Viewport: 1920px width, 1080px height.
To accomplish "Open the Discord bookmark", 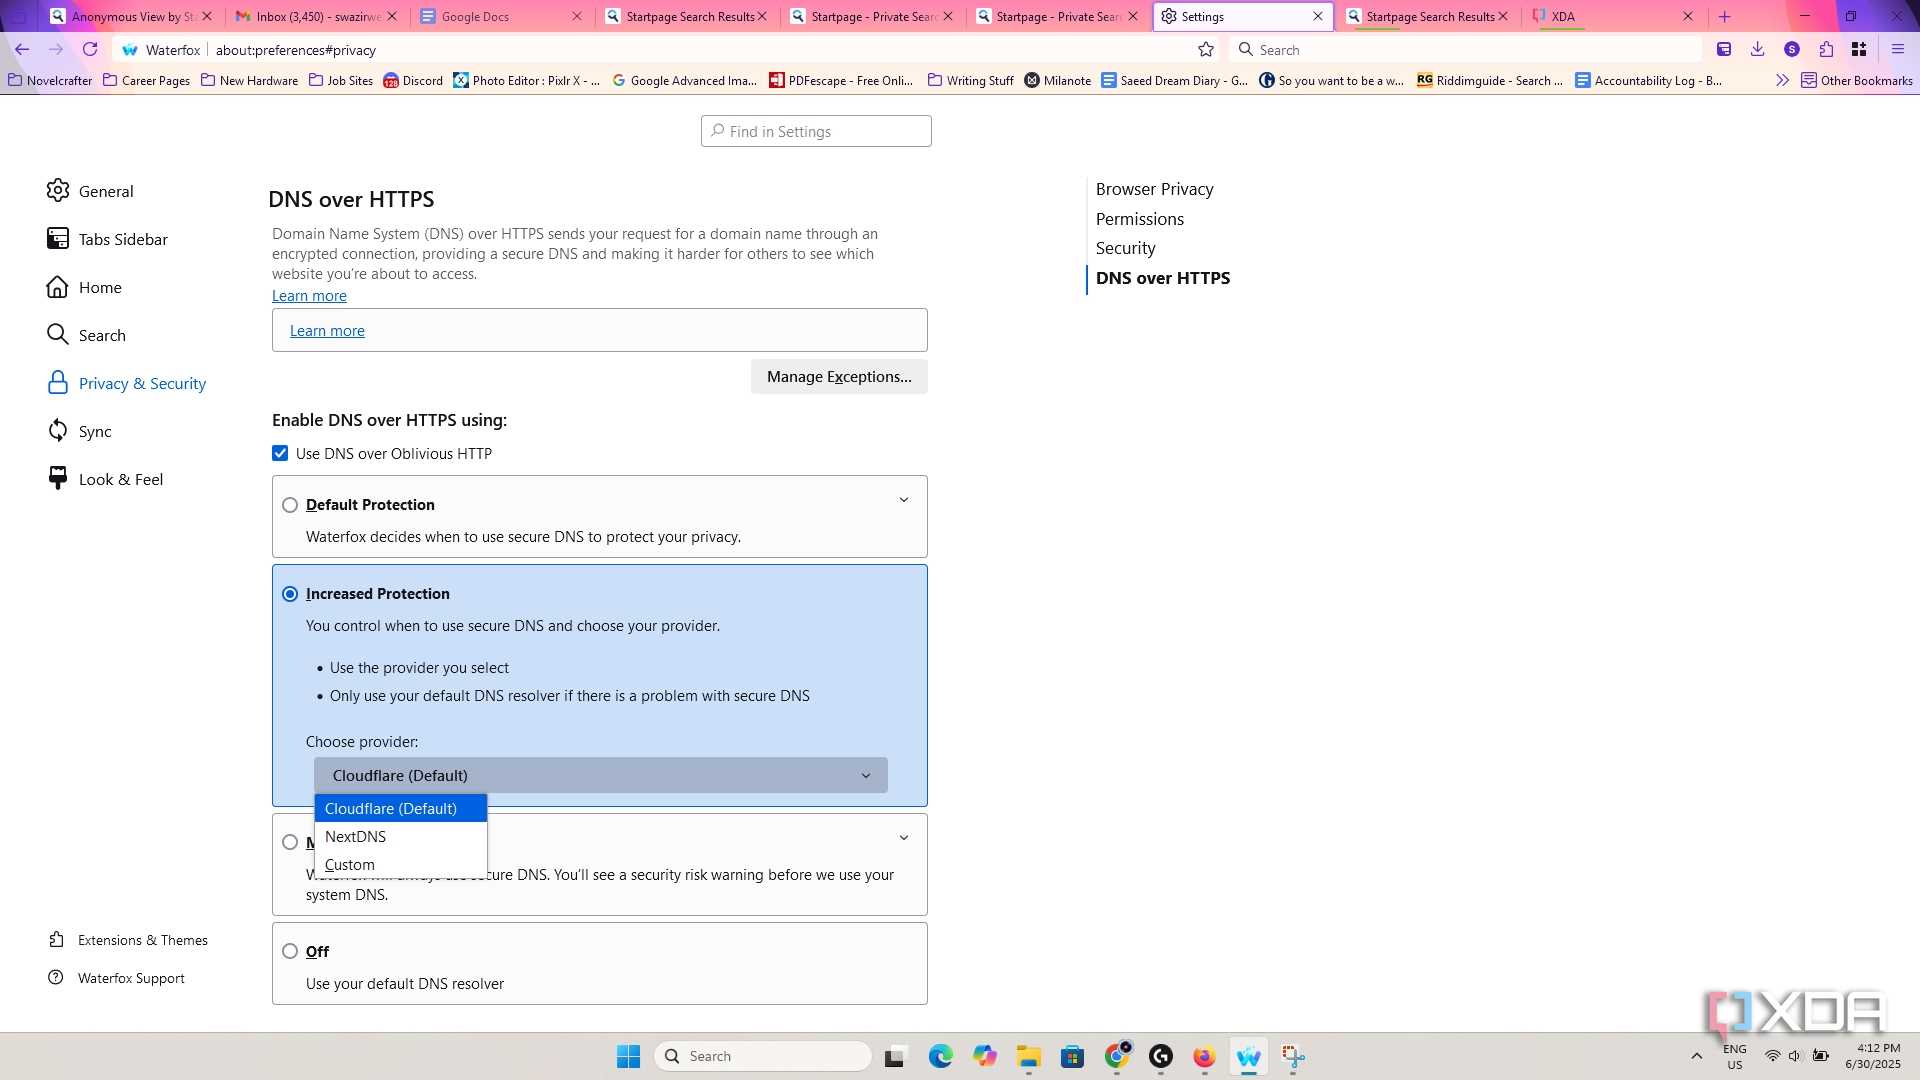I will tap(413, 80).
